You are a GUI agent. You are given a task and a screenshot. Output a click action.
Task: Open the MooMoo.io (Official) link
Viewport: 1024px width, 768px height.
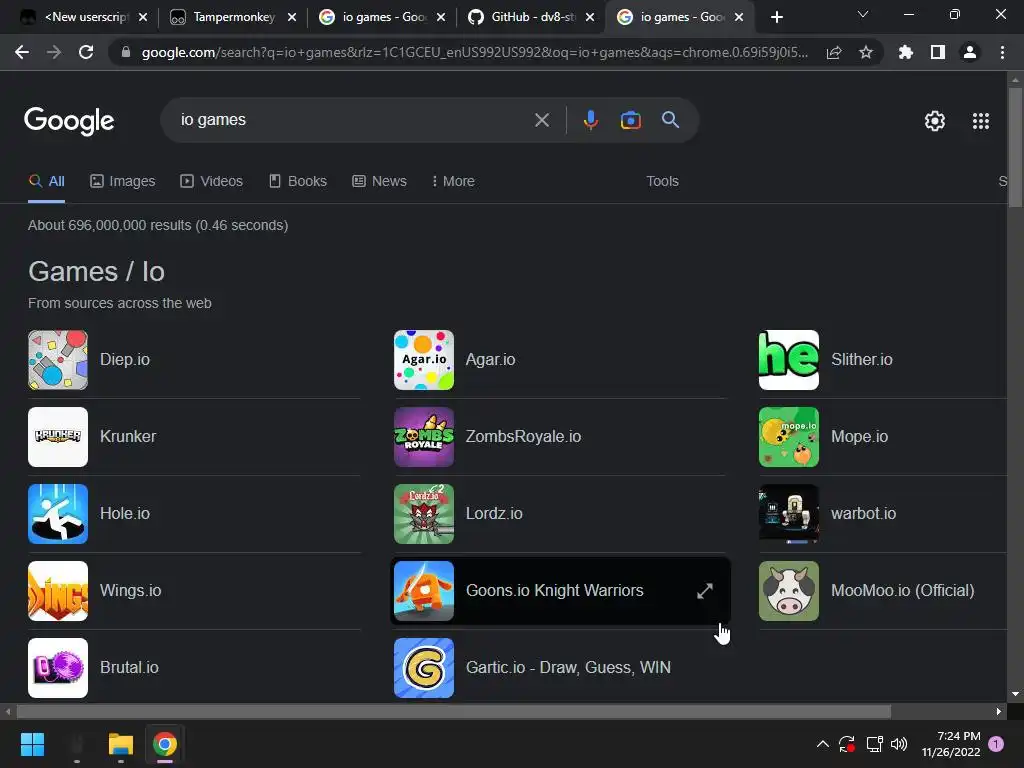[x=903, y=591]
